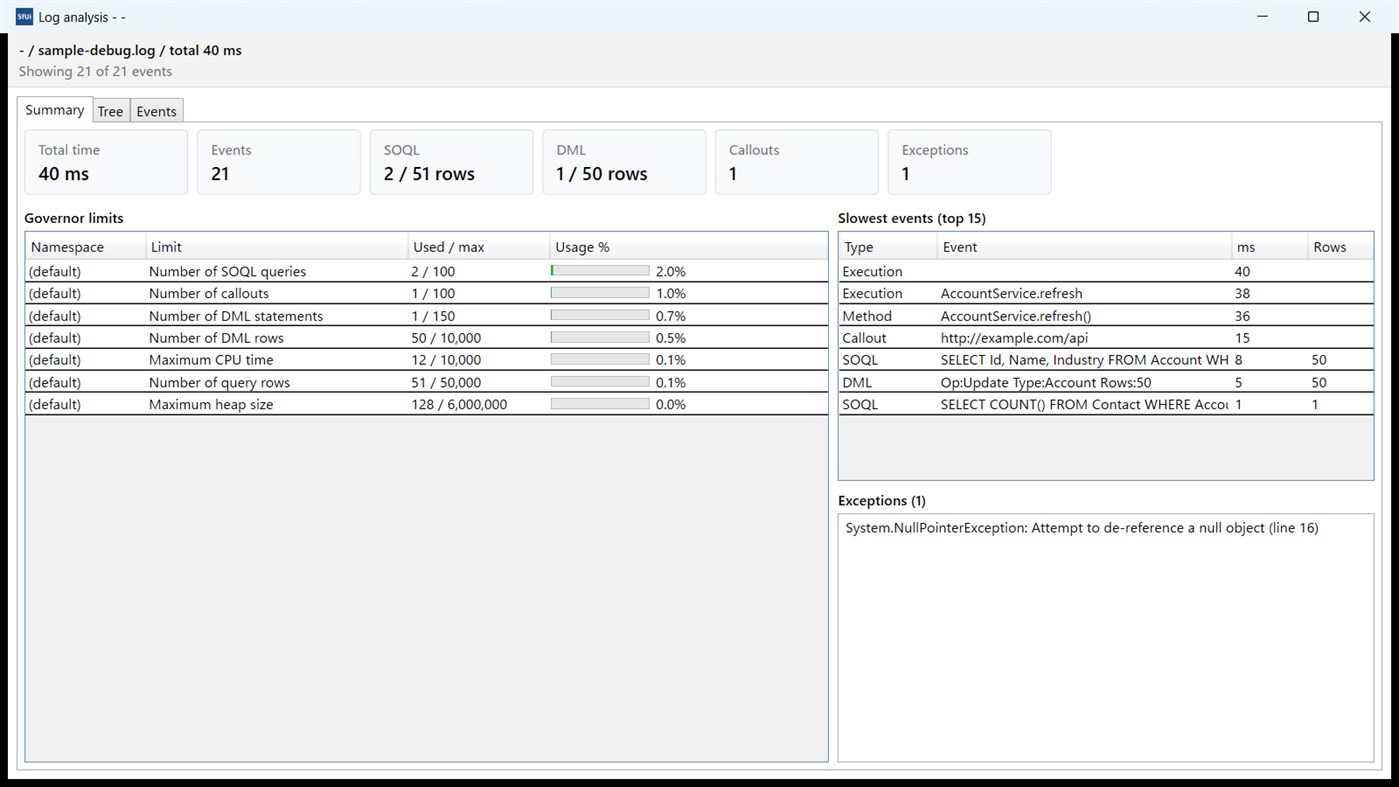Select the SELECT COUNT() FROM Contact event
The height and width of the screenshot is (787, 1399).
click(1106, 404)
